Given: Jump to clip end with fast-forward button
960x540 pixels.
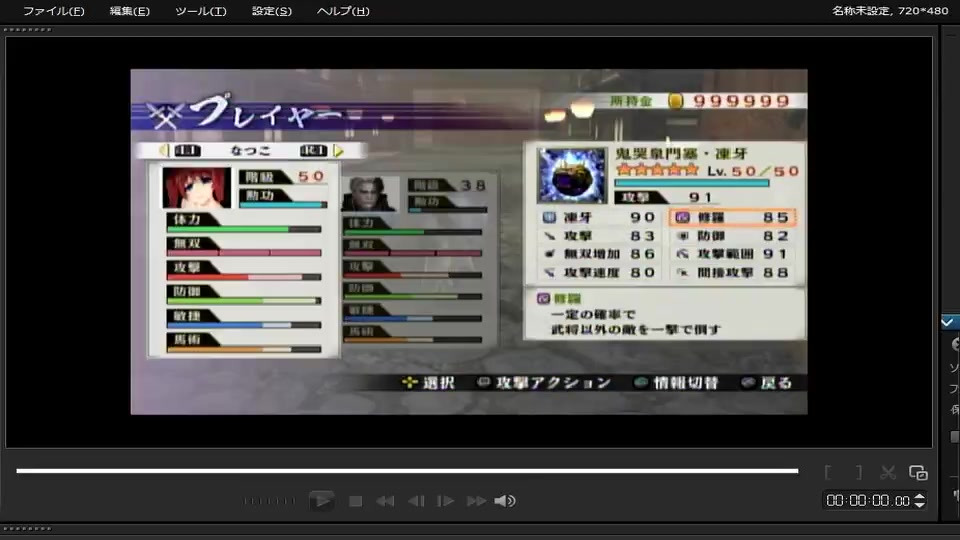Looking at the screenshot, I should (476, 501).
